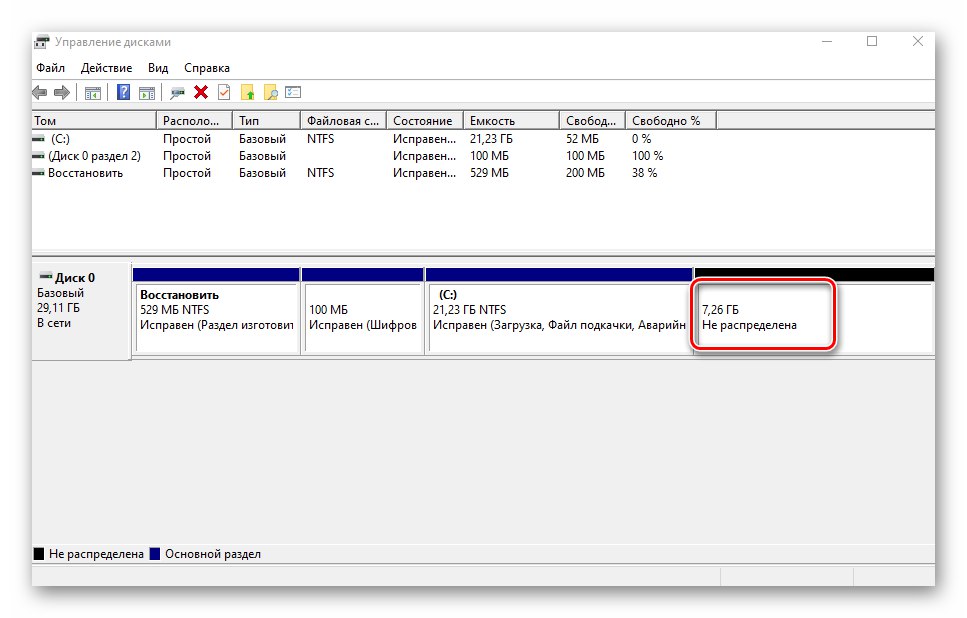The image size is (967, 618).
Task: Click the folder with magnifier icon
Action: pyautogui.click(x=270, y=93)
